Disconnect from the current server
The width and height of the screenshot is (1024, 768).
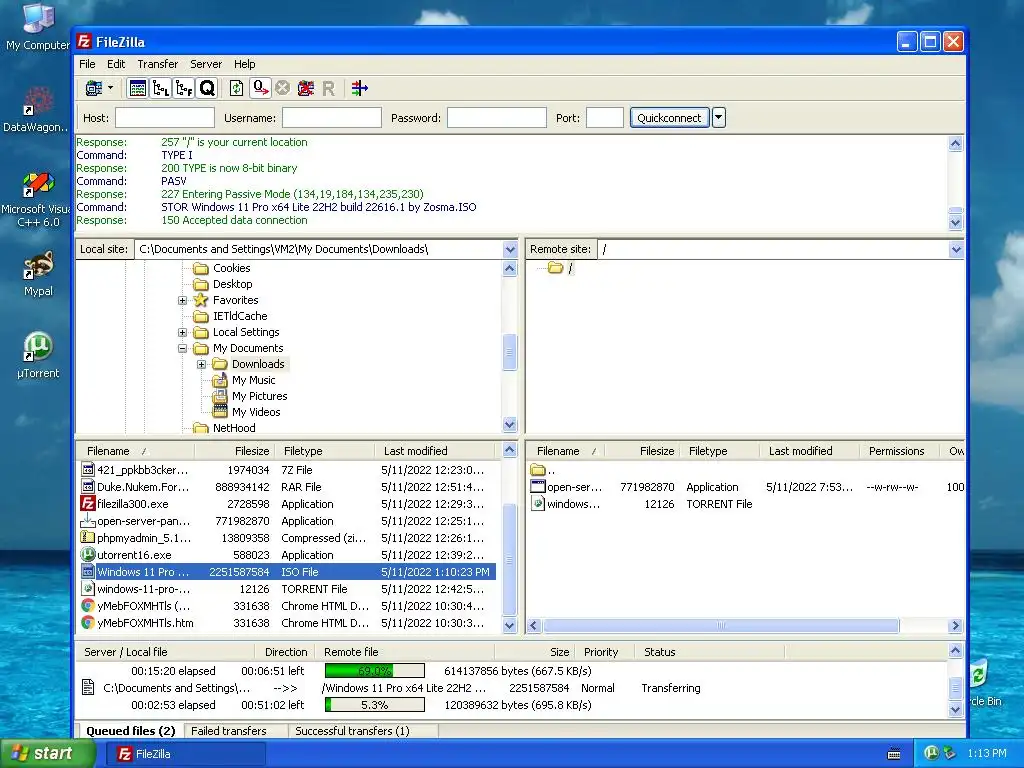click(306, 88)
